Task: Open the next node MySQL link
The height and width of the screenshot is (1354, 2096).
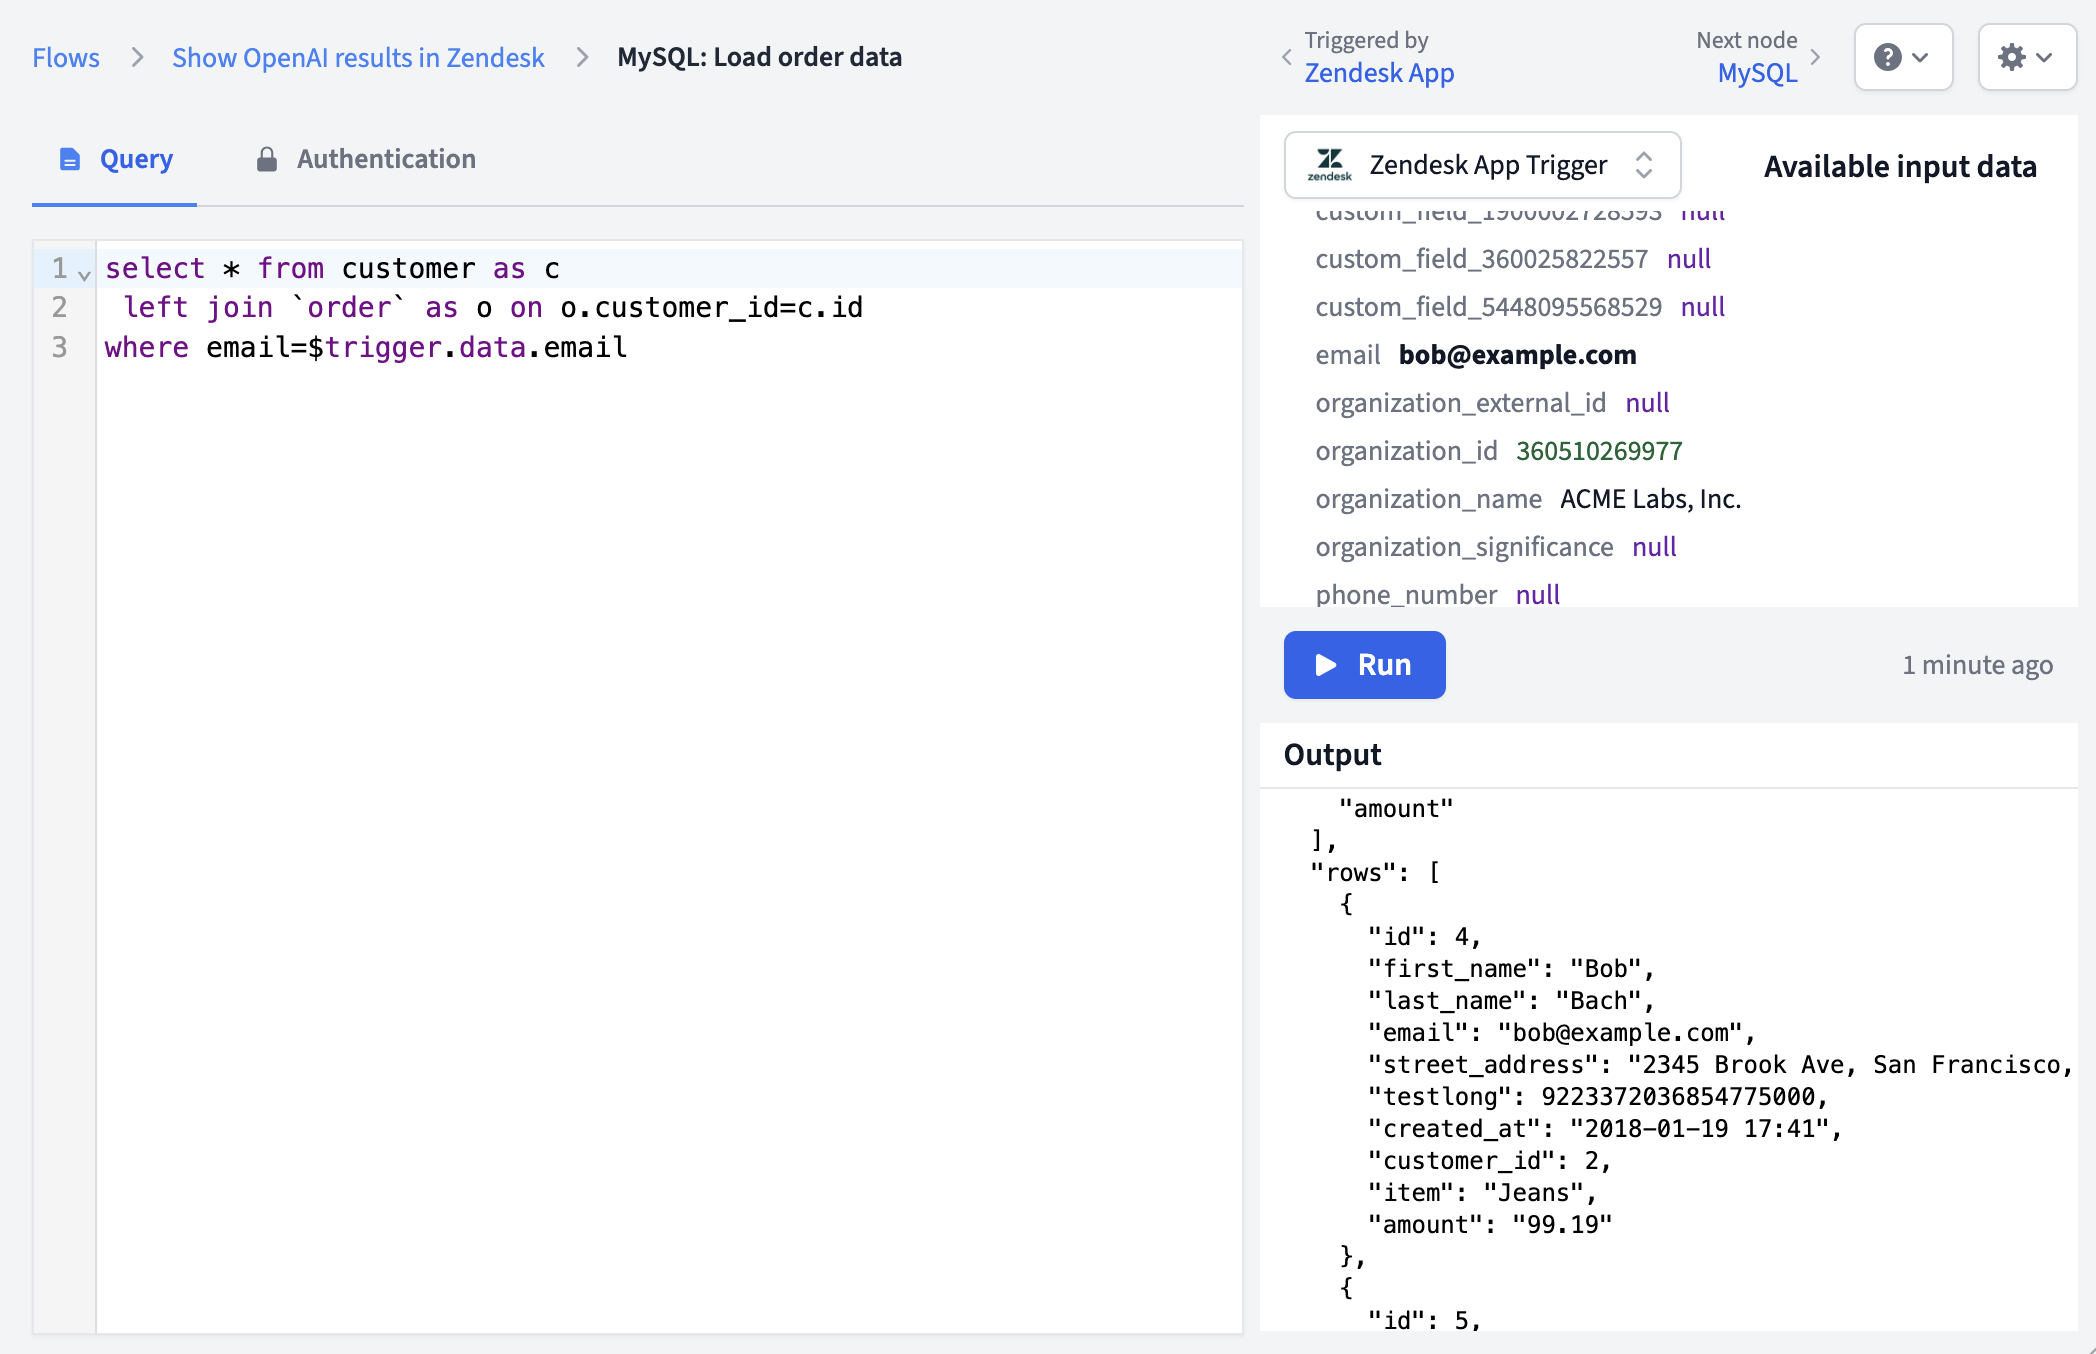Action: point(1757,73)
